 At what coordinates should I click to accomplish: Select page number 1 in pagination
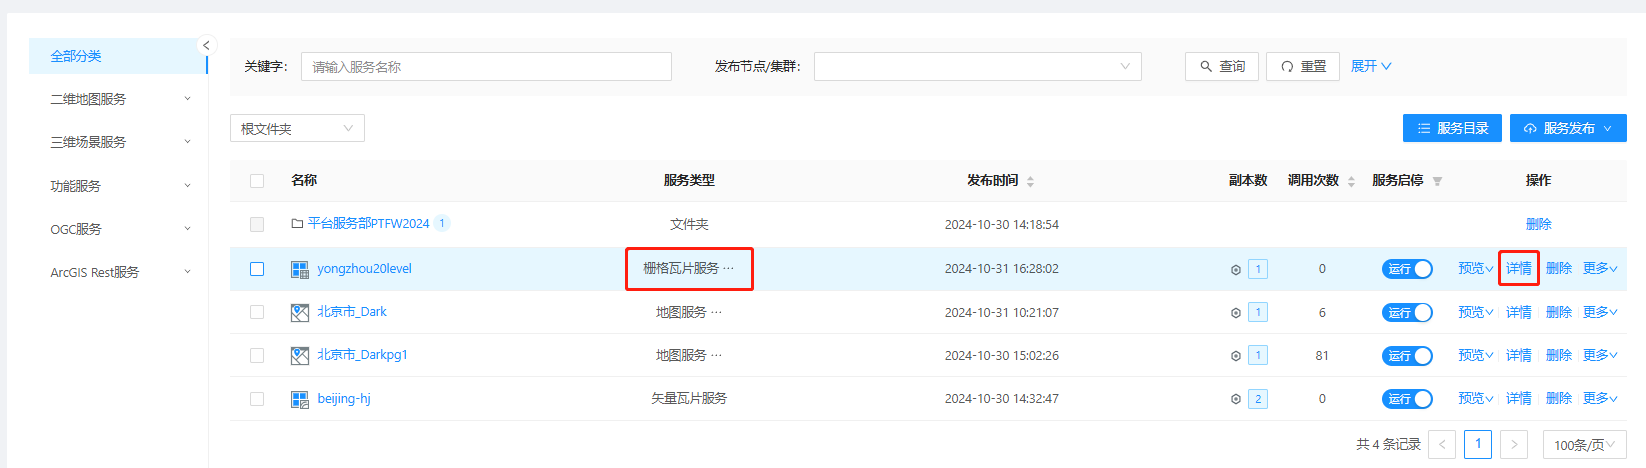(1478, 444)
